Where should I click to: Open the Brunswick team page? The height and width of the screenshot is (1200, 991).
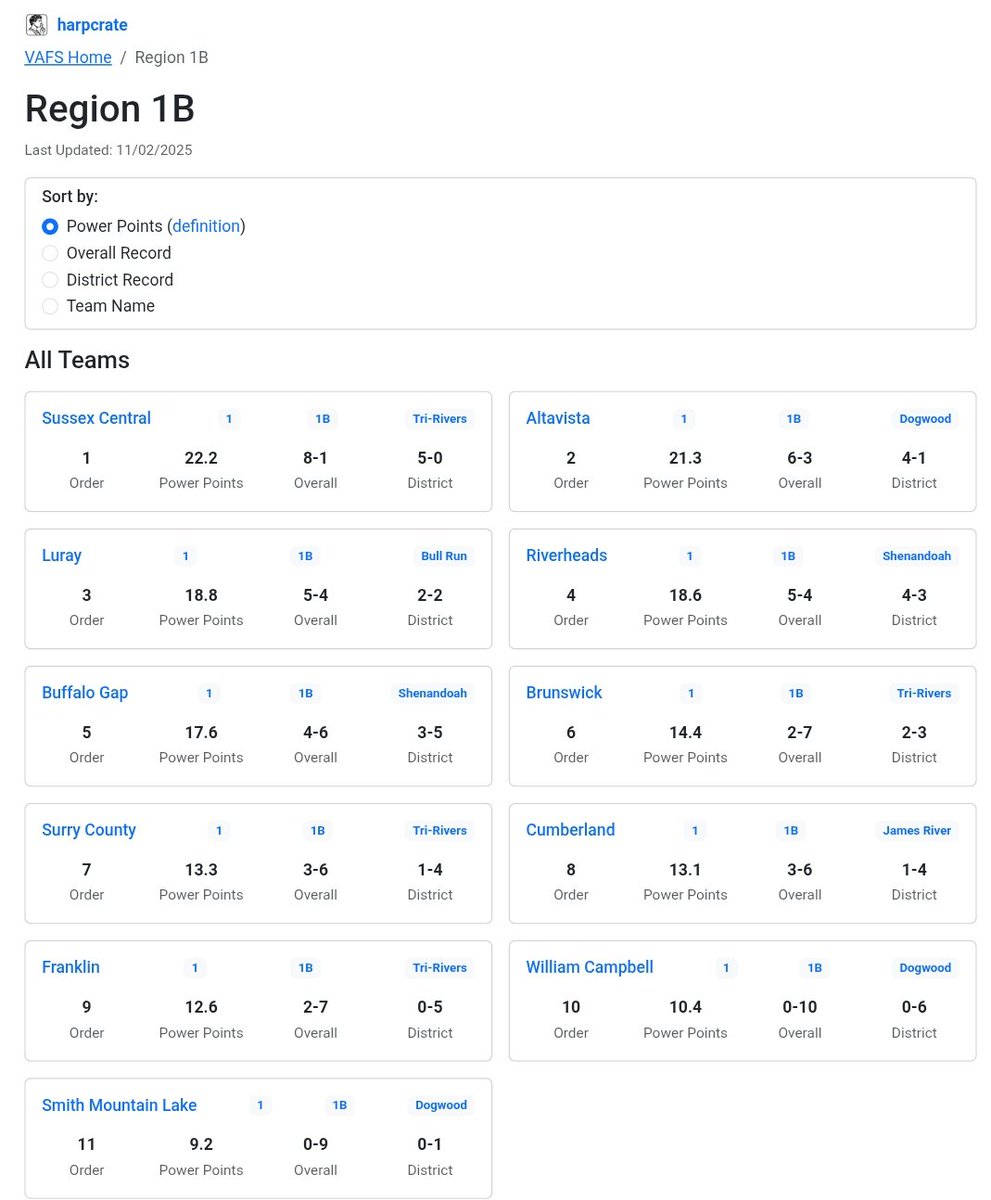pos(564,692)
